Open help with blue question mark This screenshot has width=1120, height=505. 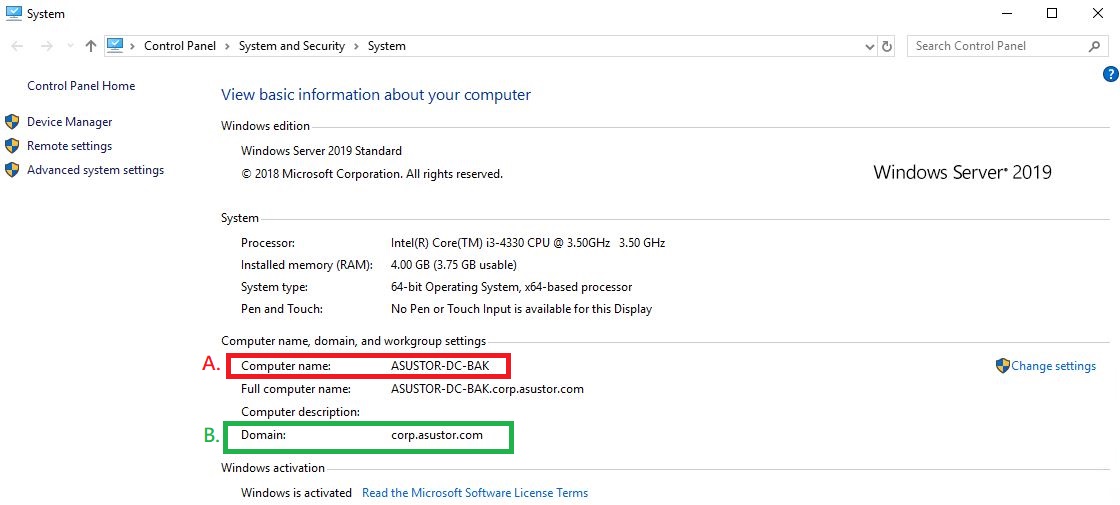point(1111,74)
